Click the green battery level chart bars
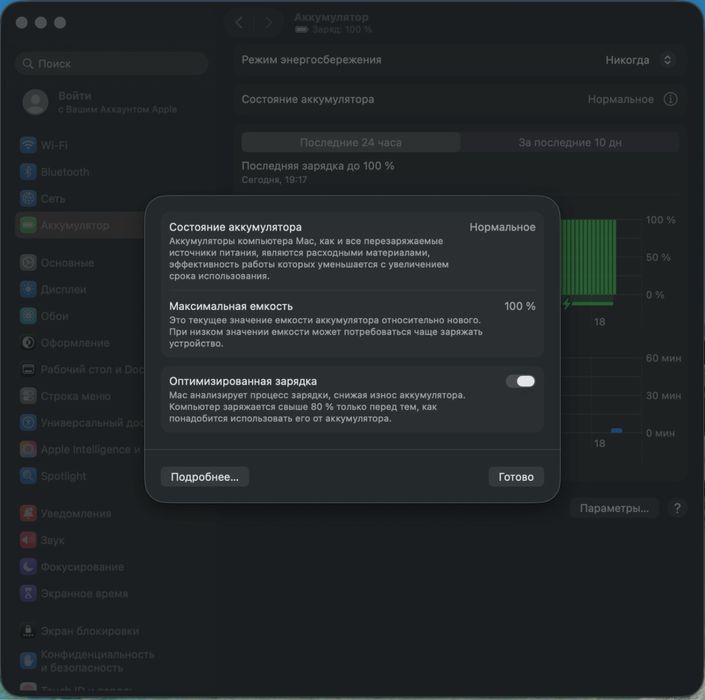This screenshot has height=700, width=705. pos(588,257)
